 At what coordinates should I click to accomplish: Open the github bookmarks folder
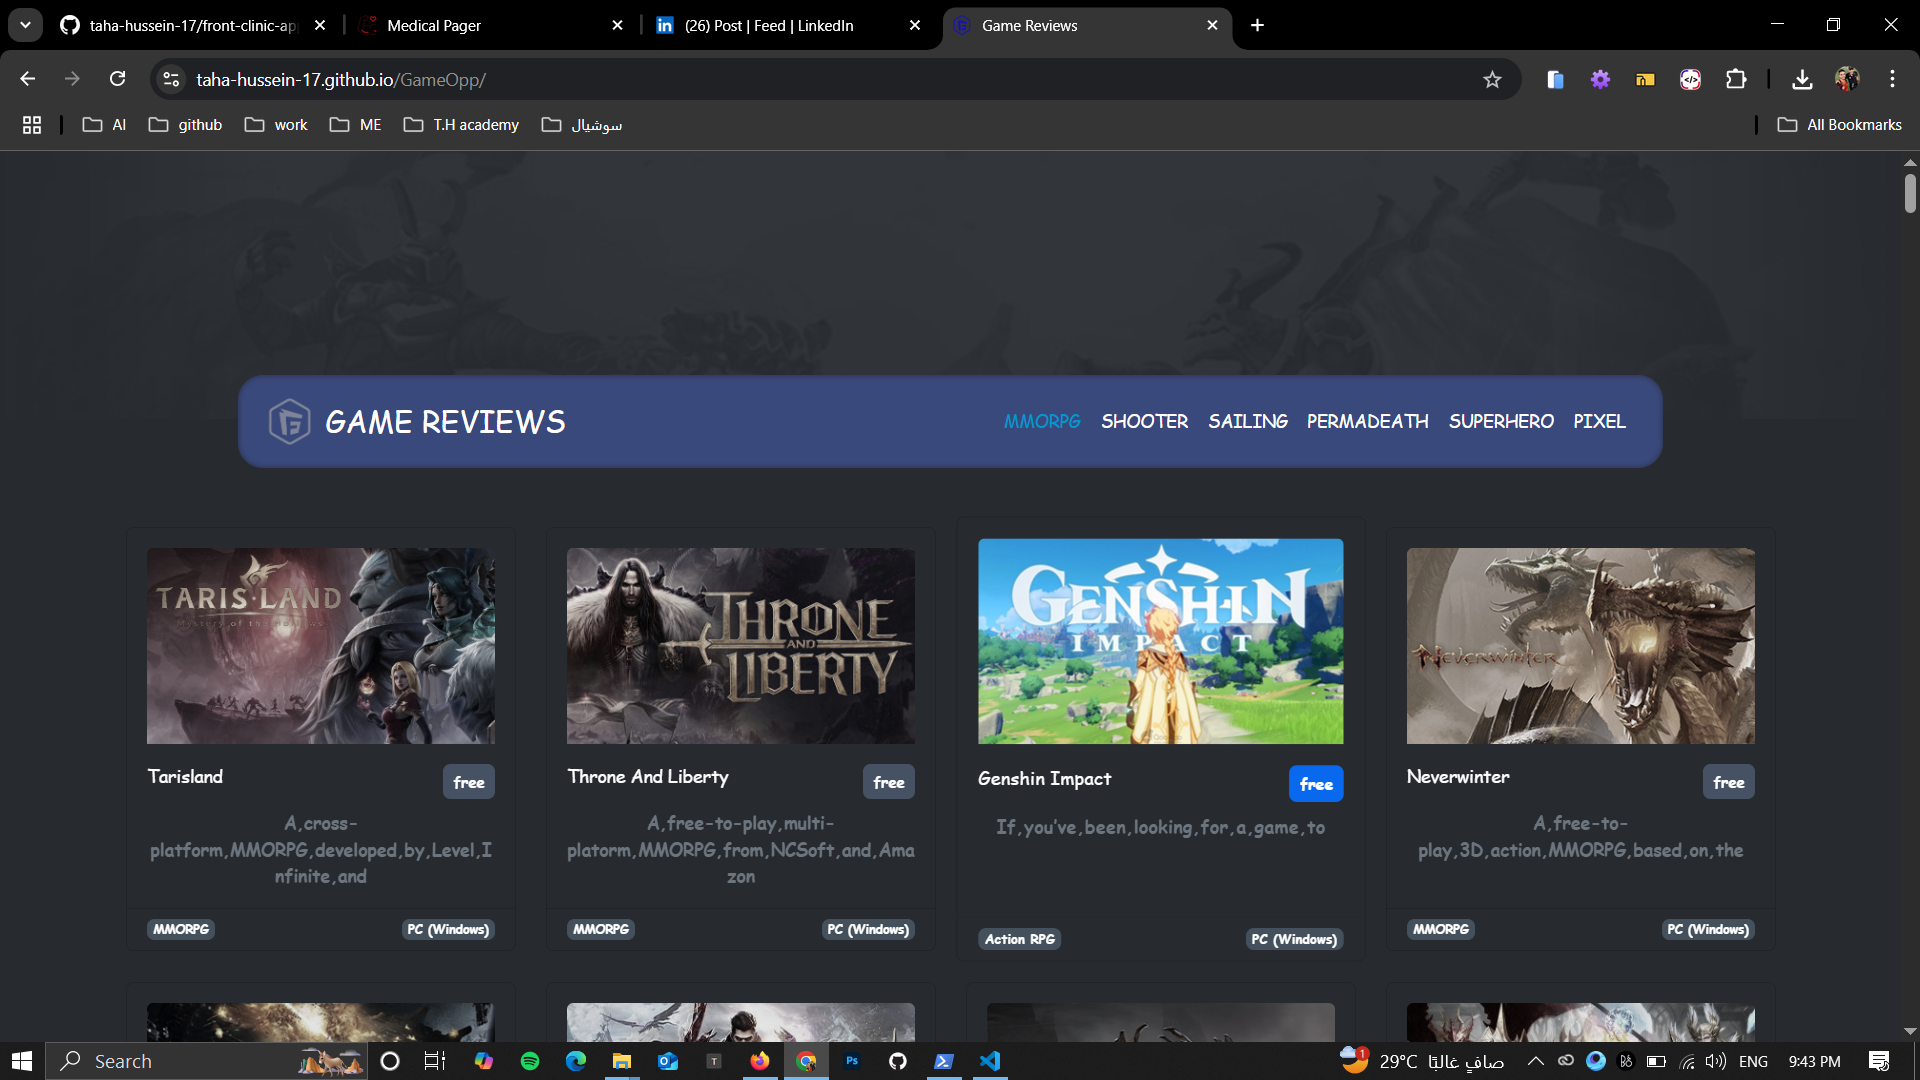tap(186, 125)
